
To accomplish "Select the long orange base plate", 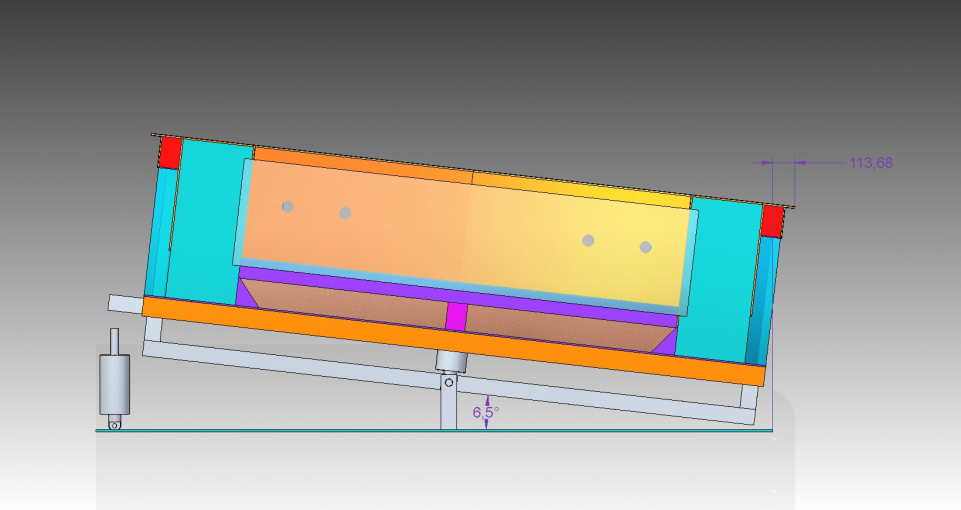I will pyautogui.click(x=454, y=341).
